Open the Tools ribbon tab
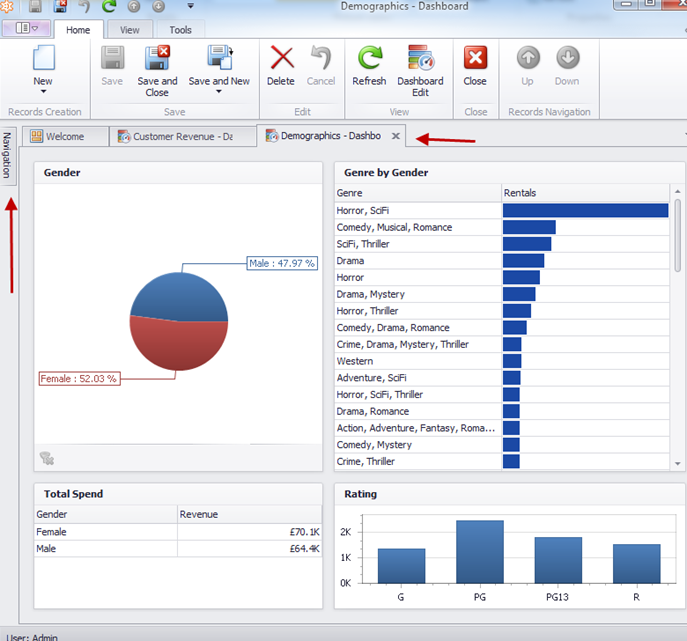This screenshot has width=687, height=641. [x=180, y=30]
